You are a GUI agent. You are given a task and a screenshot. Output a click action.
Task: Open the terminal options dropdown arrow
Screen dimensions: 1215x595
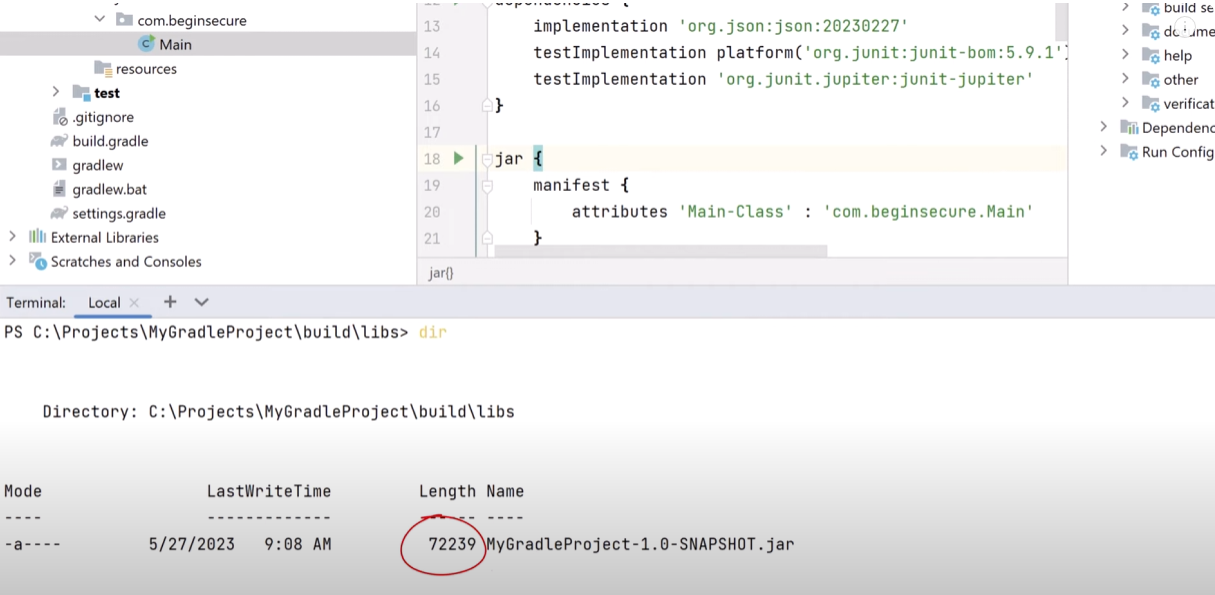tap(202, 302)
